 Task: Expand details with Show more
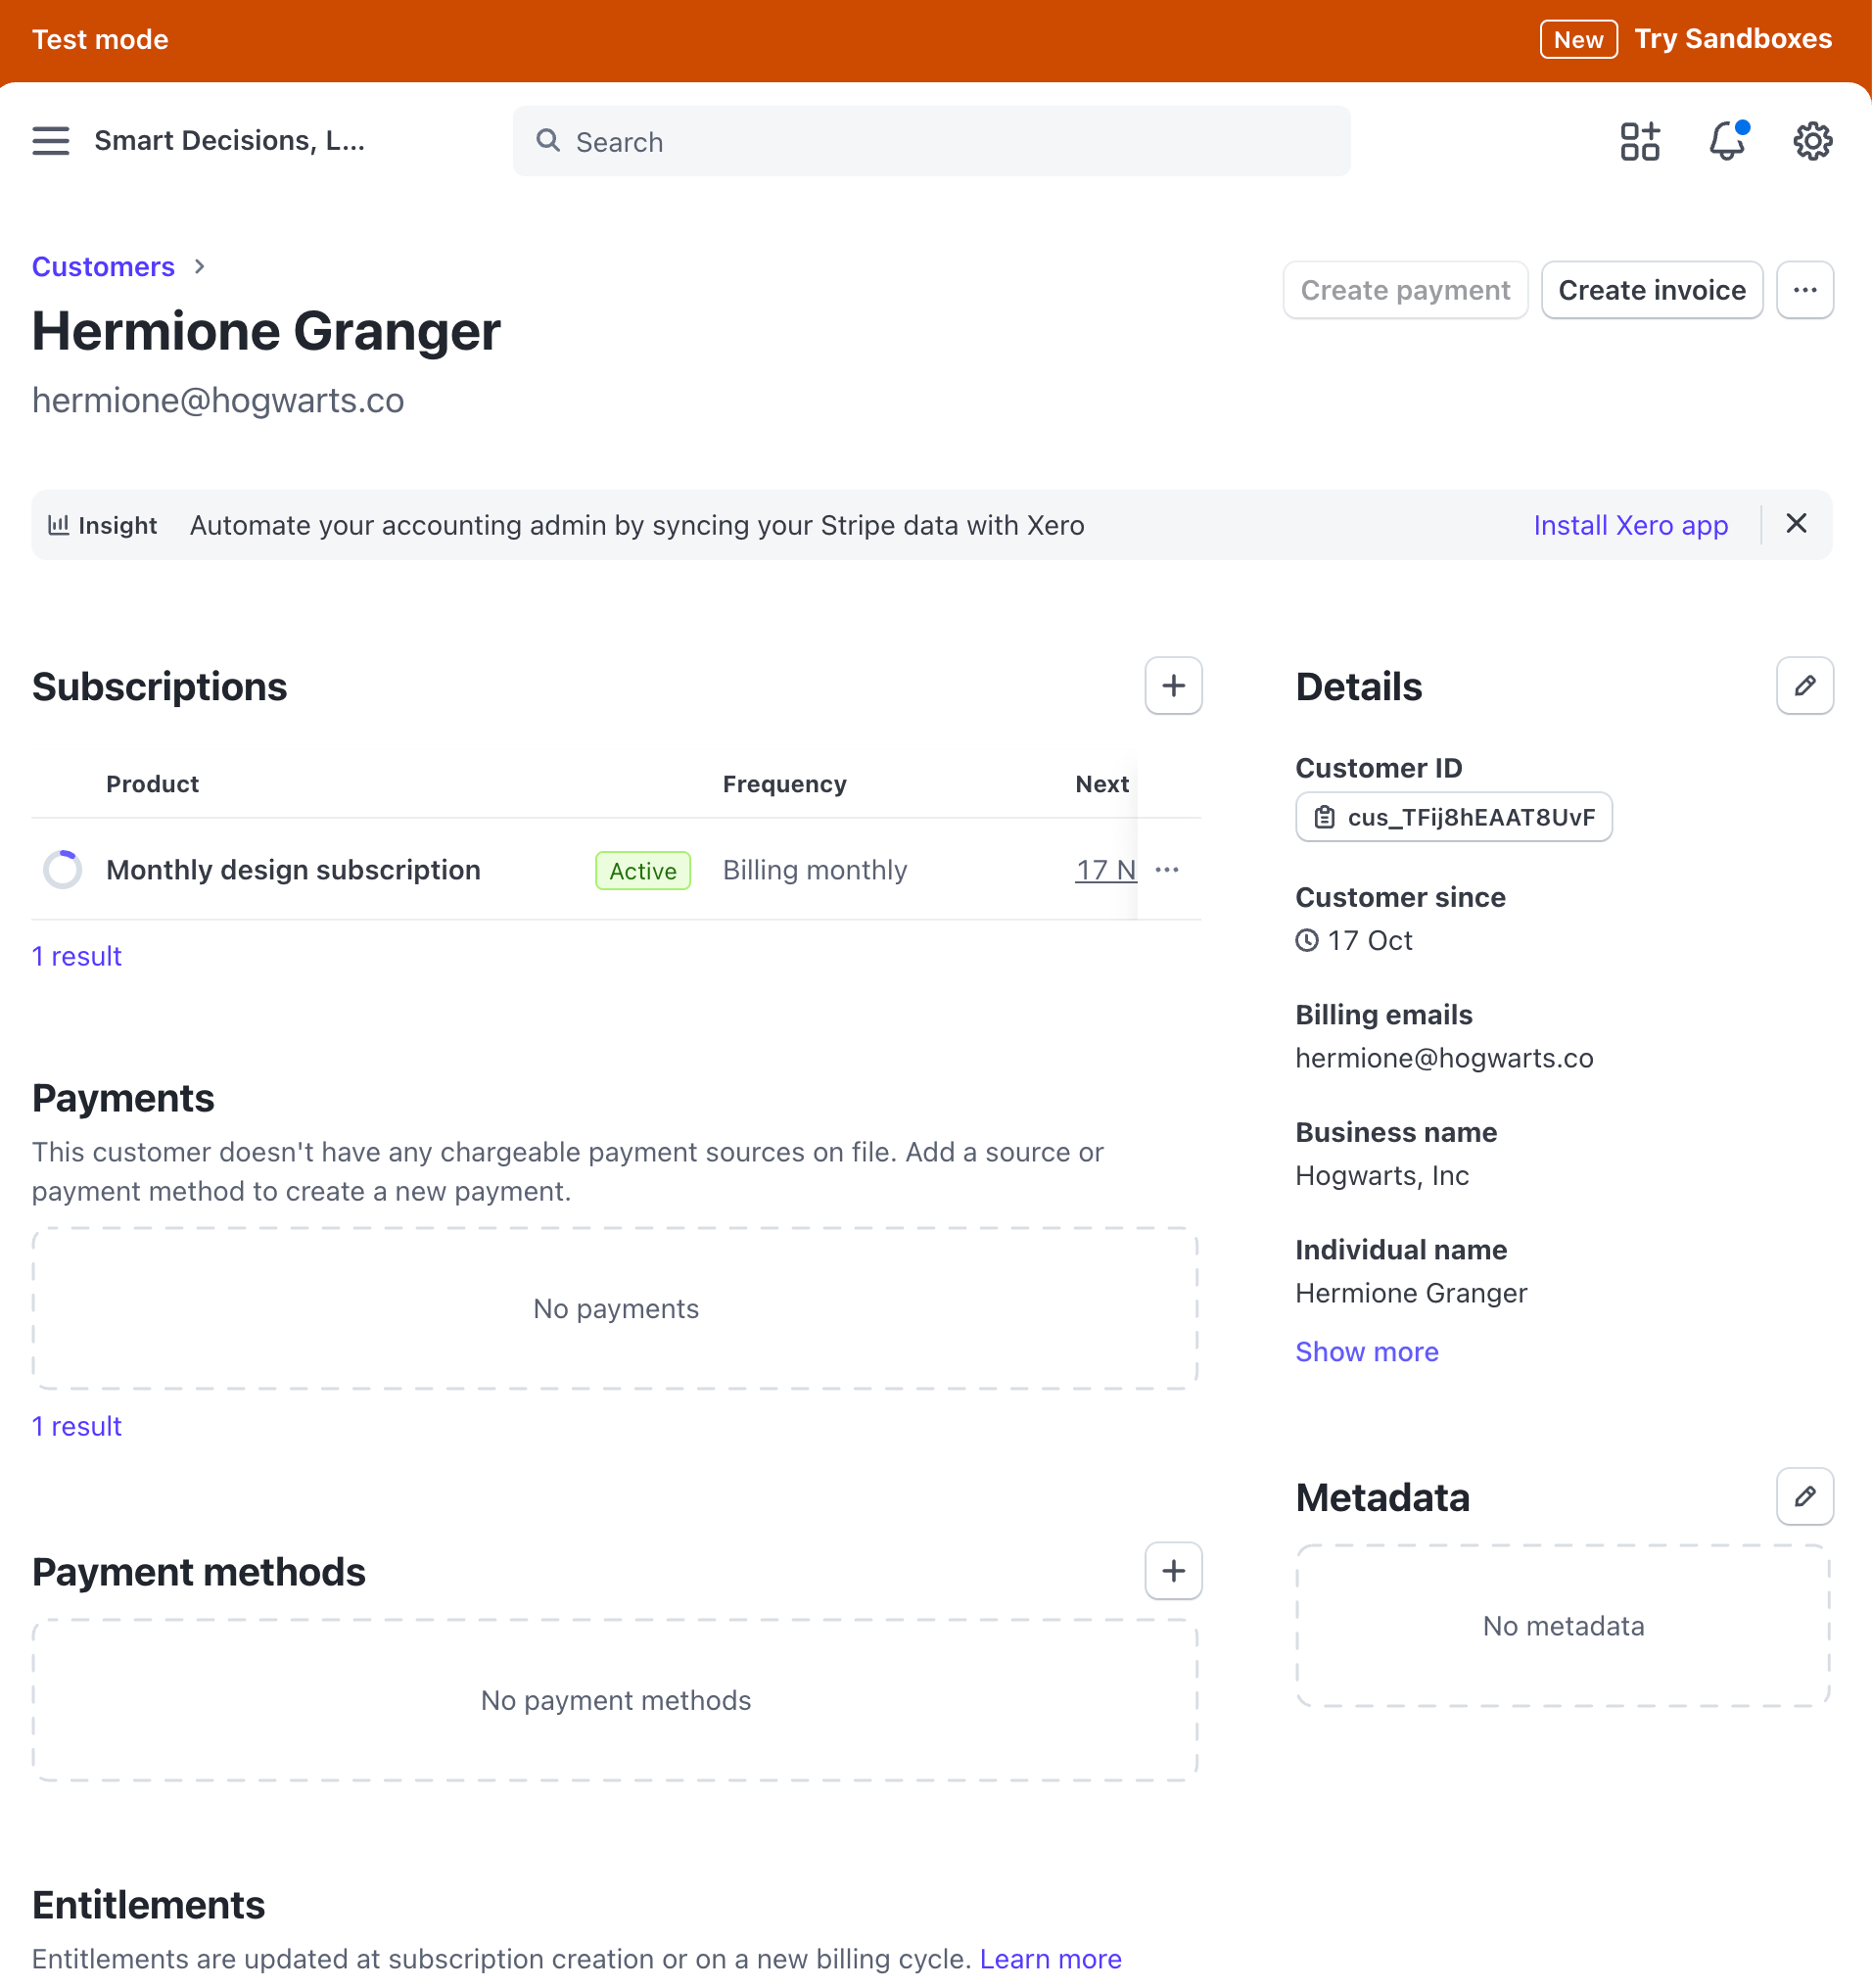pyautogui.click(x=1366, y=1352)
